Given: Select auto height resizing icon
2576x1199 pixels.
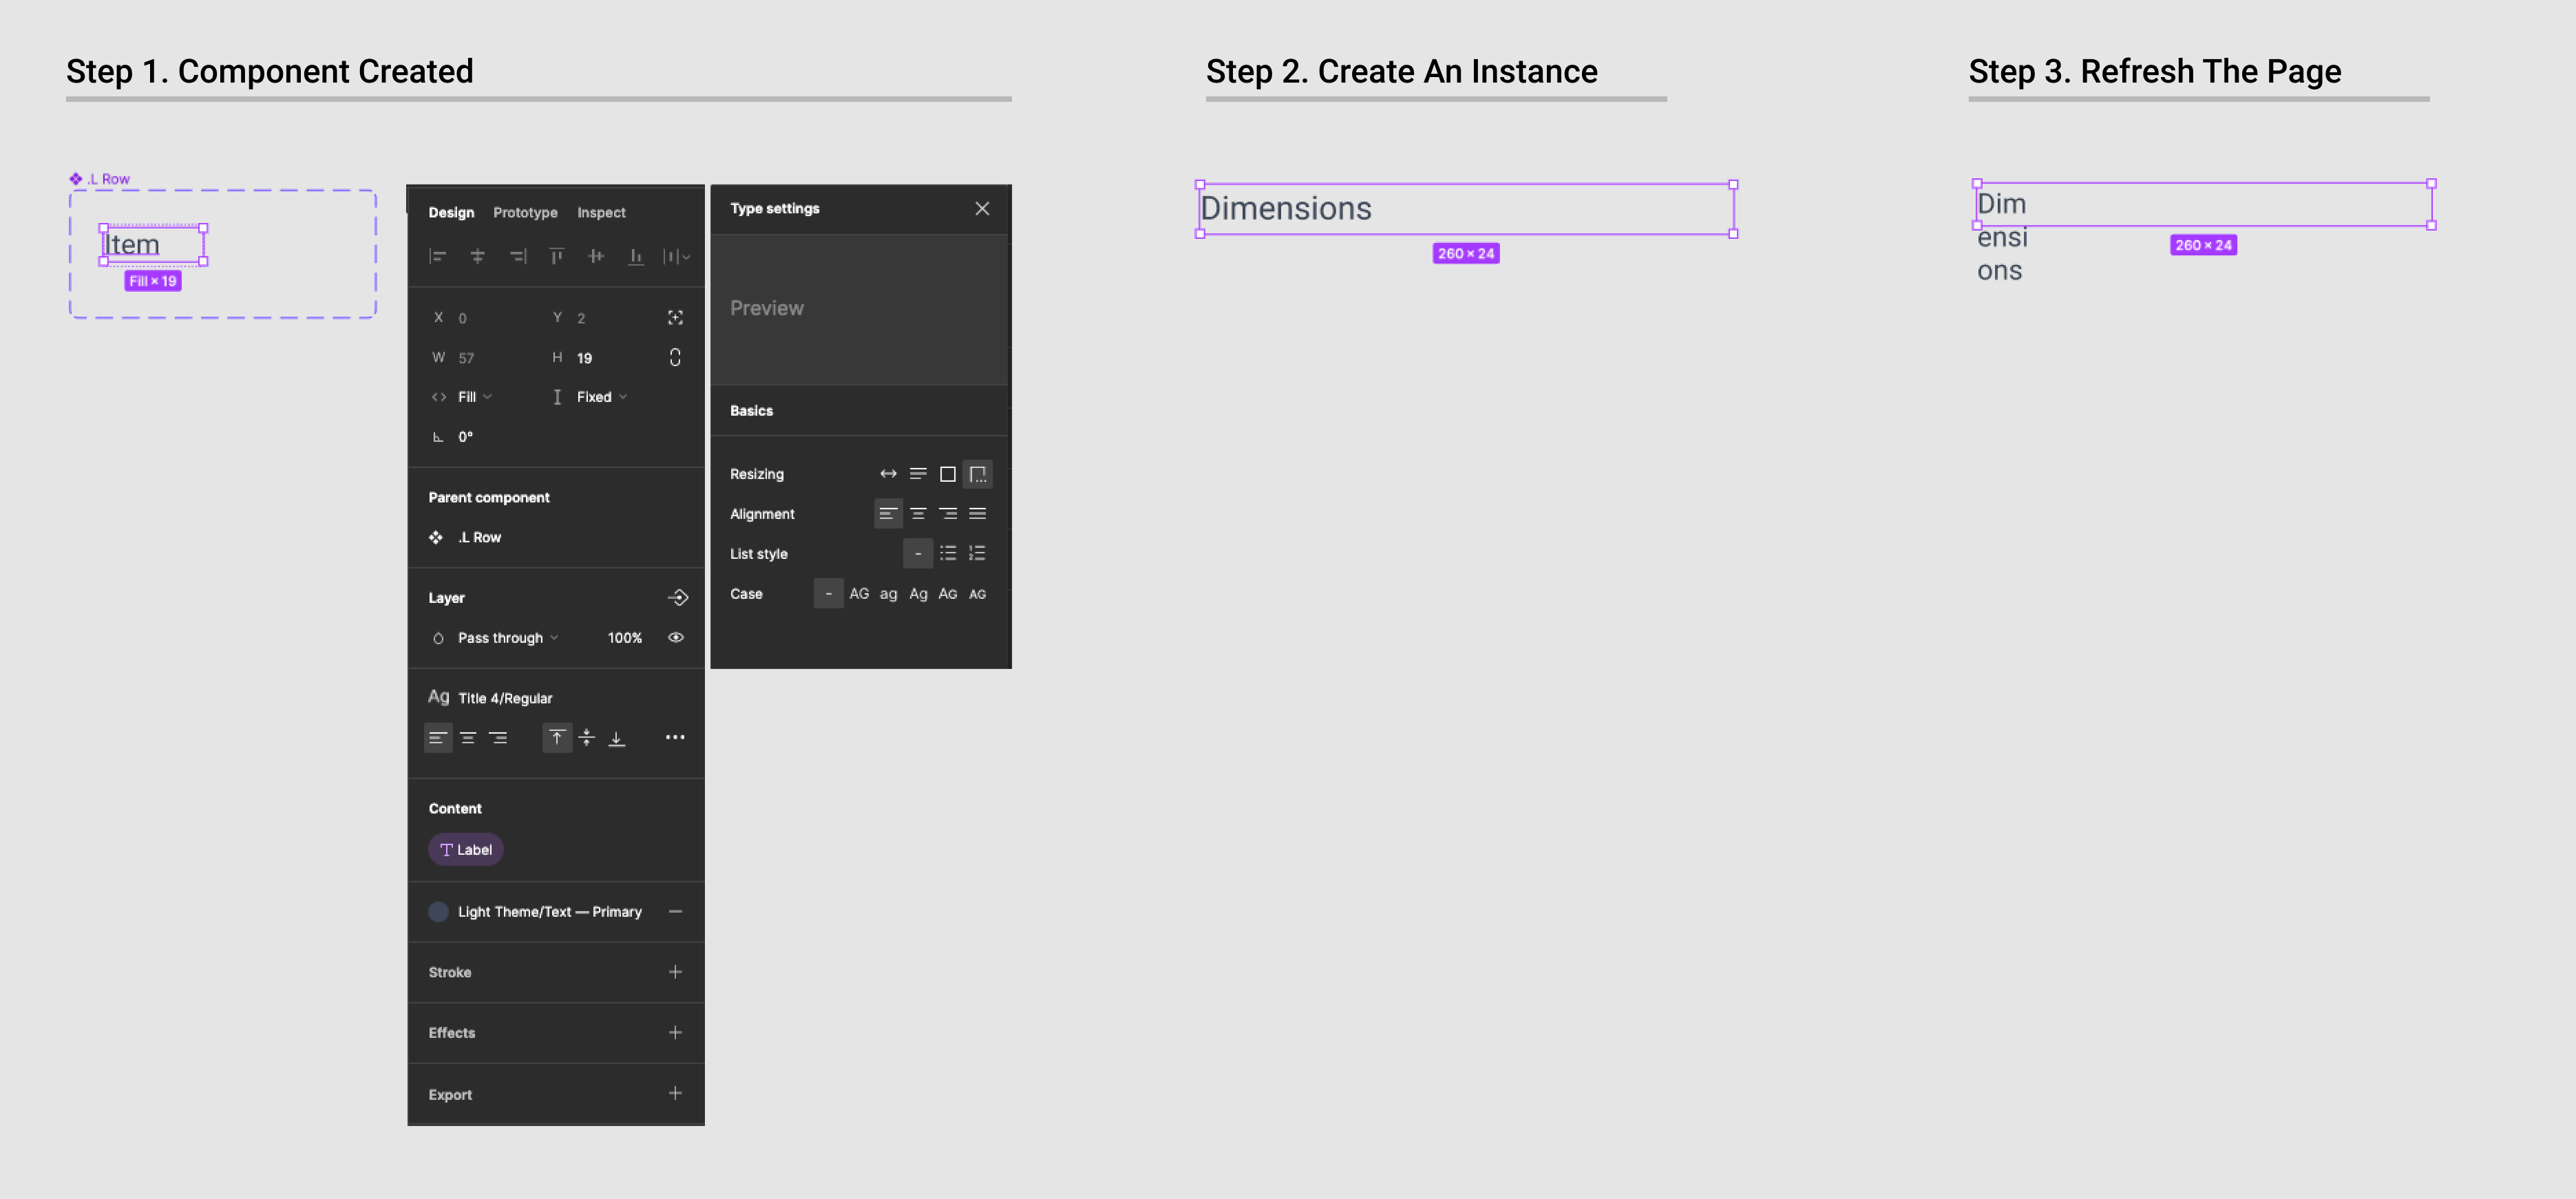Looking at the screenshot, I should coord(918,474).
